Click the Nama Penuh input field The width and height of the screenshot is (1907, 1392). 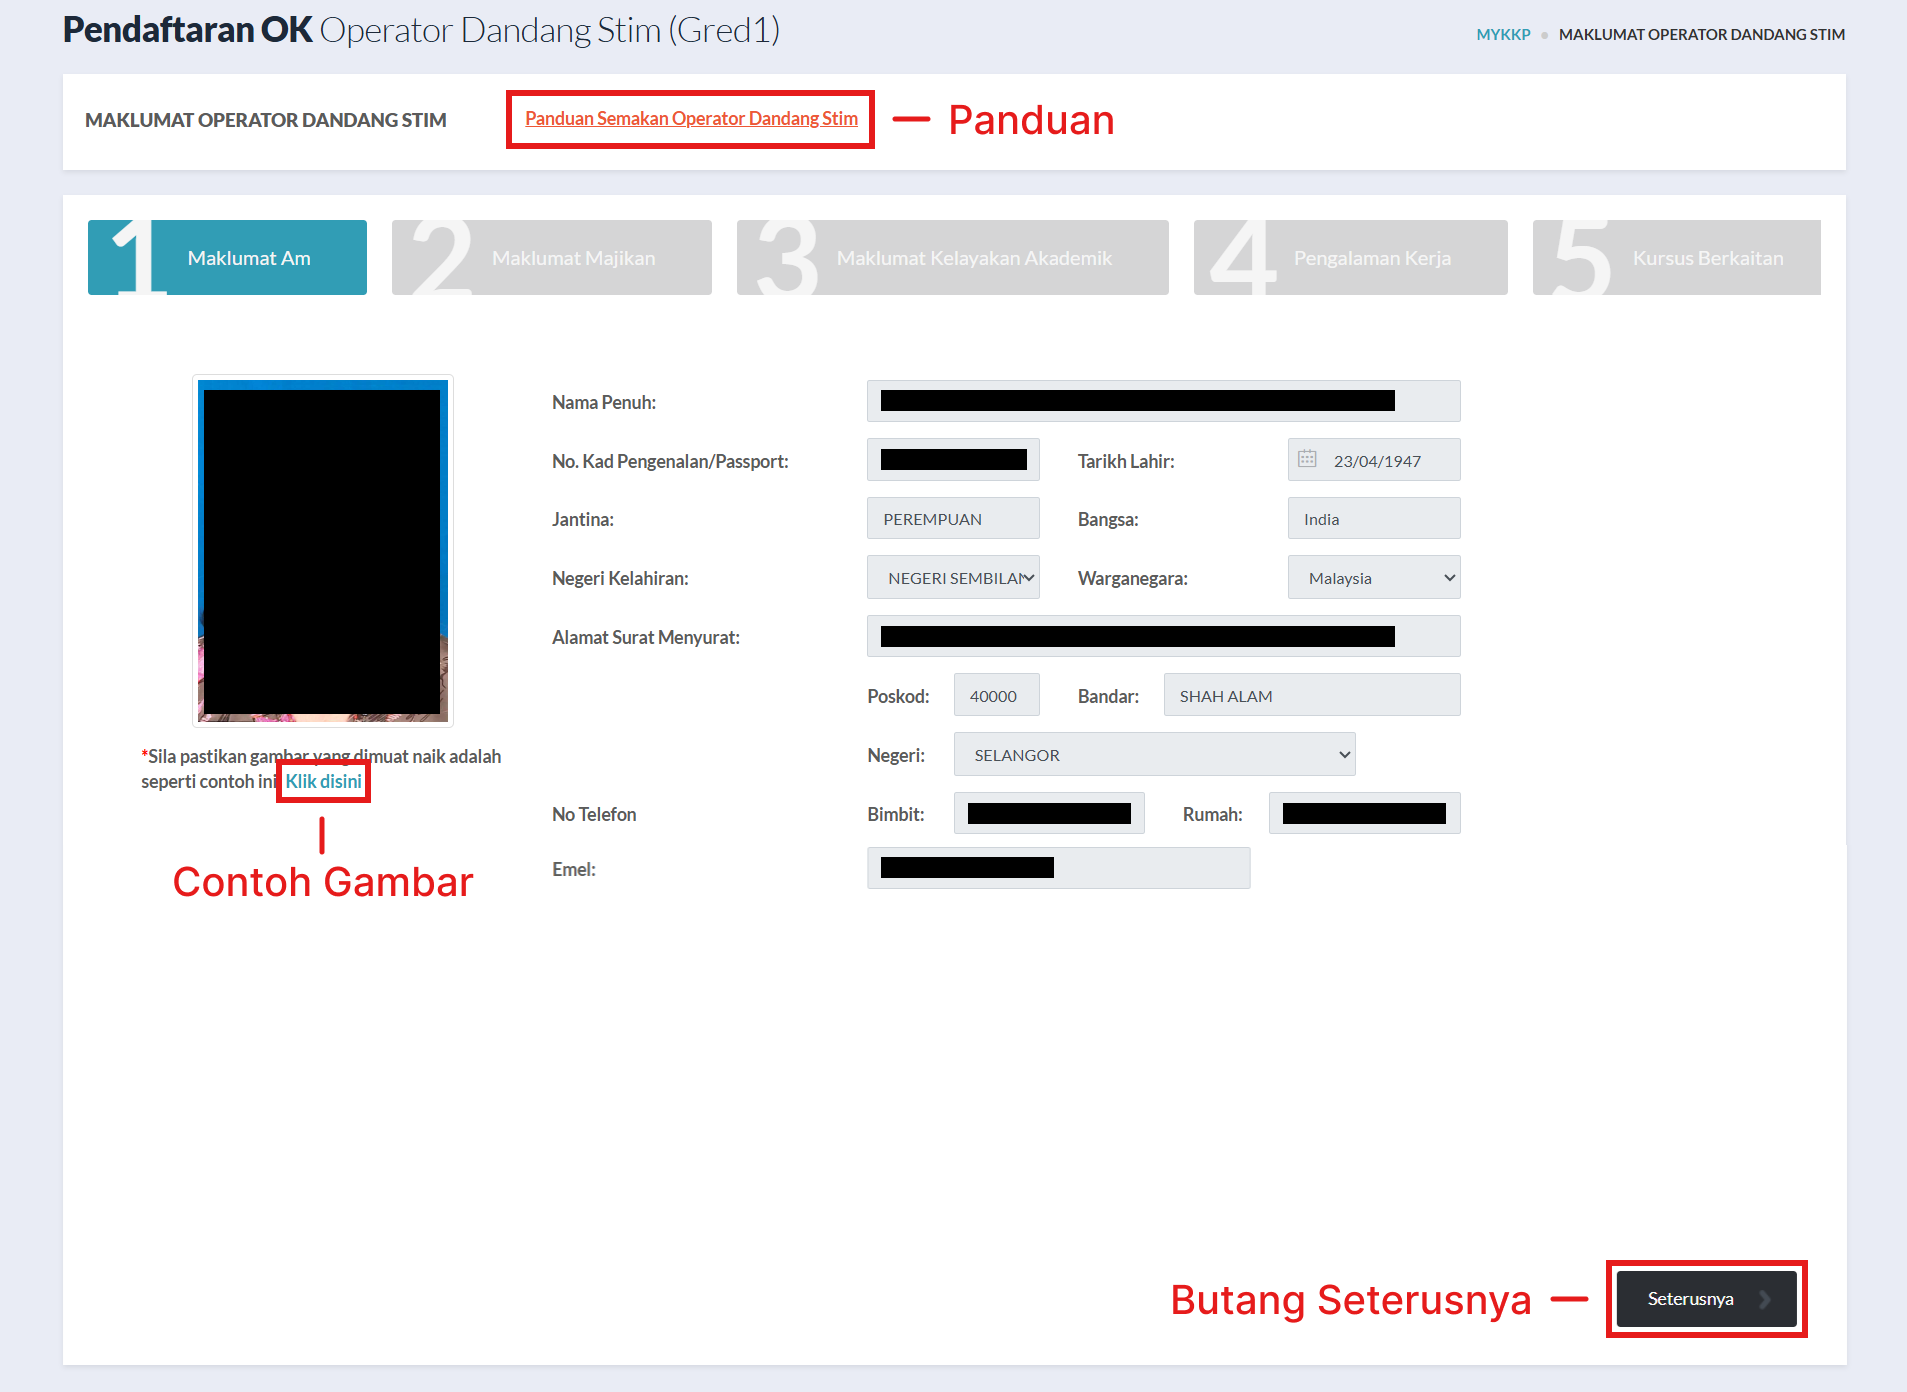point(1163,401)
